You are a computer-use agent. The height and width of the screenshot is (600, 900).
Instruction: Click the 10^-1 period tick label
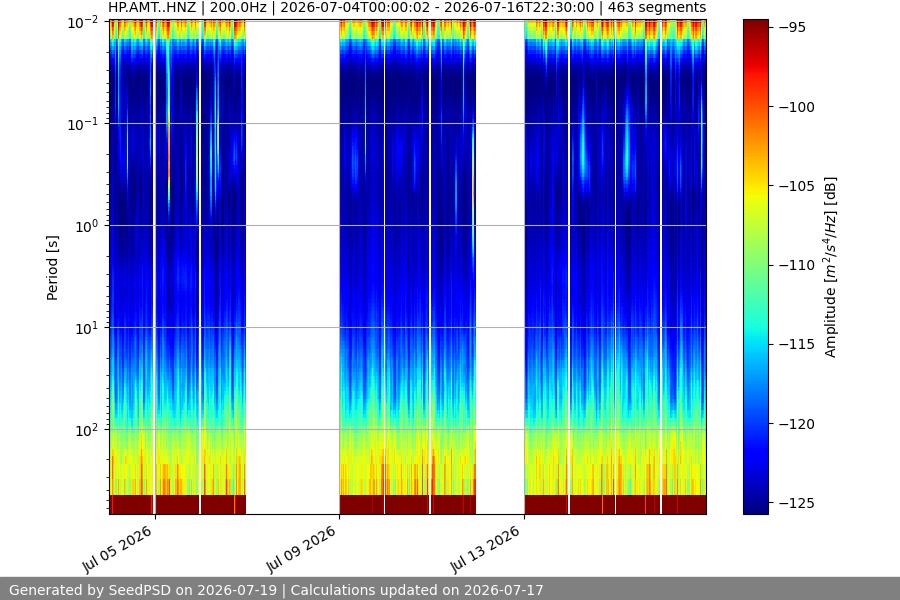[83, 125]
